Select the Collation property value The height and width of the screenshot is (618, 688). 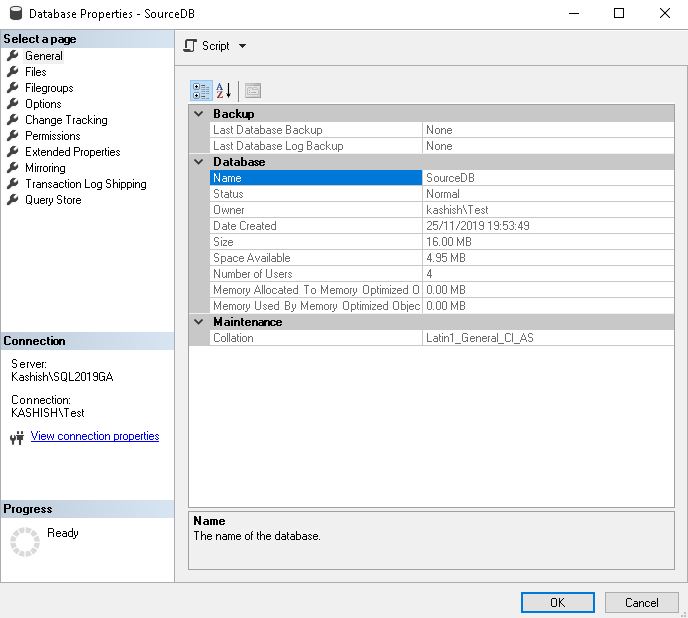coord(547,338)
